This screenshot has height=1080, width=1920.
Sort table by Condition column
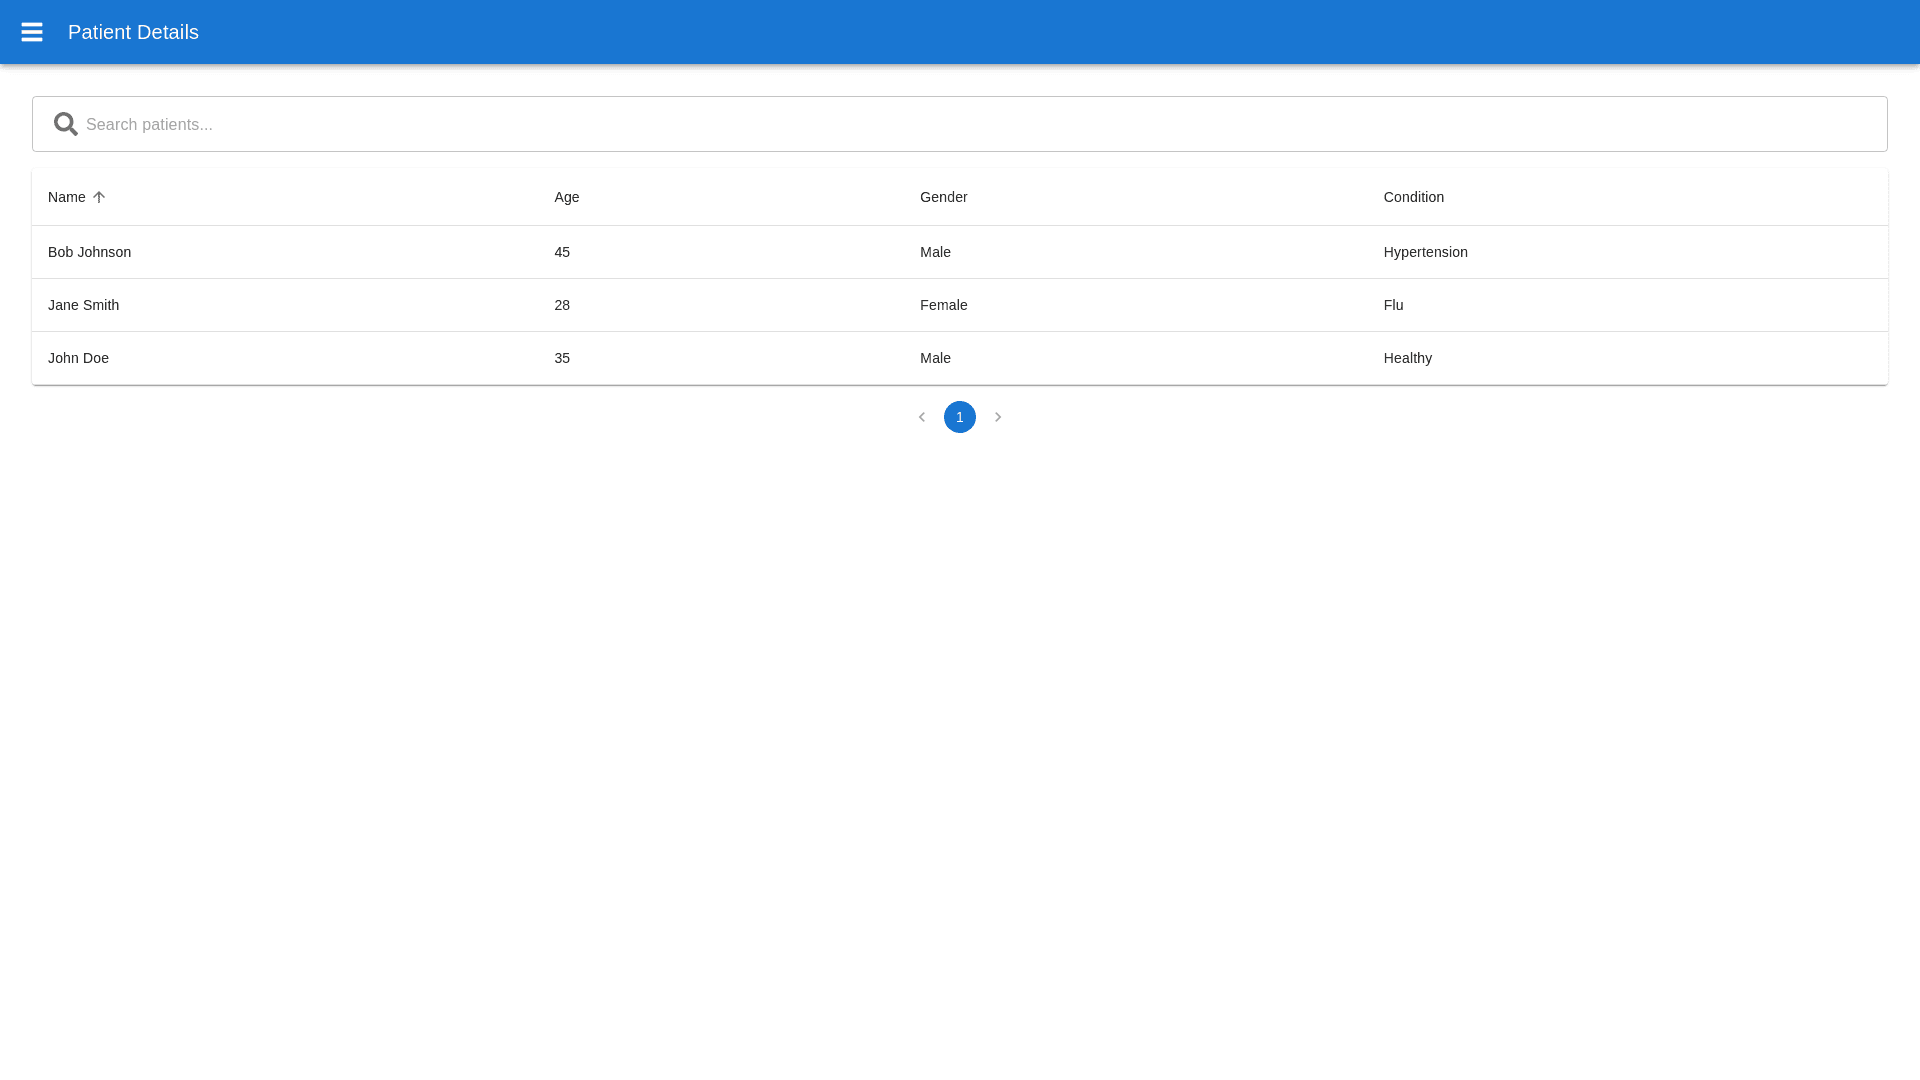[x=1413, y=197]
